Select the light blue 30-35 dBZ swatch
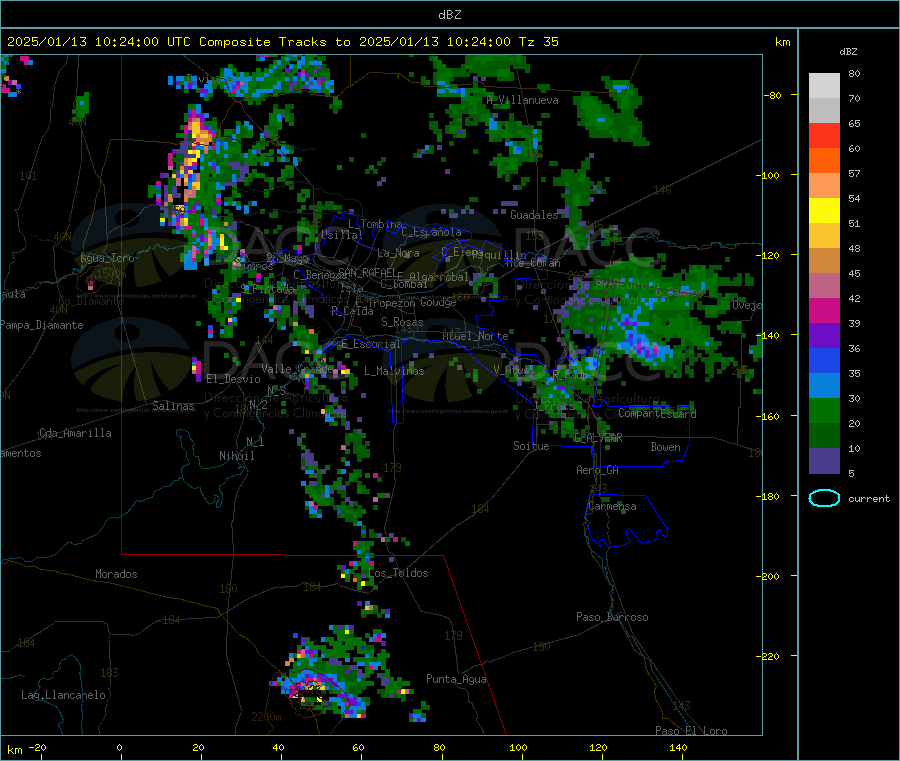 [824, 386]
